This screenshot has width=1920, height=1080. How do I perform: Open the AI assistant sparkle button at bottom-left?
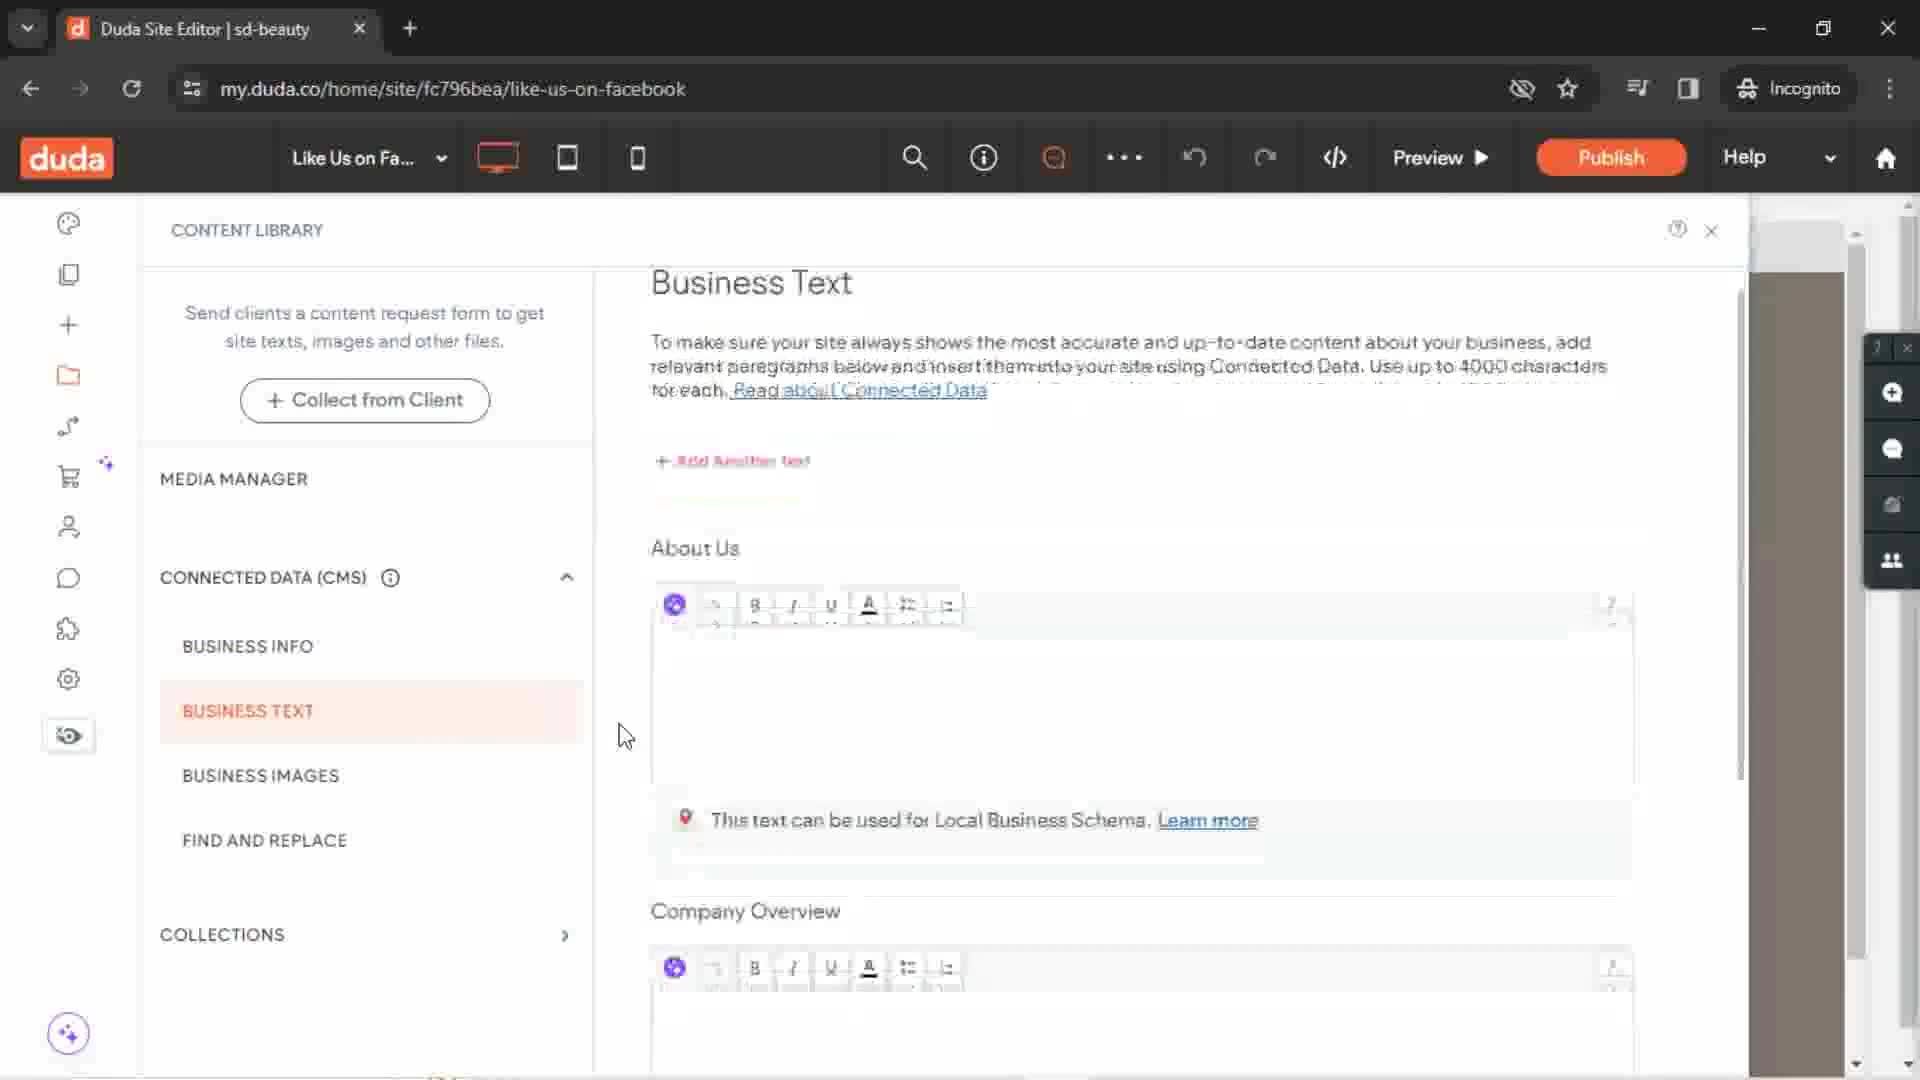[x=68, y=1033]
